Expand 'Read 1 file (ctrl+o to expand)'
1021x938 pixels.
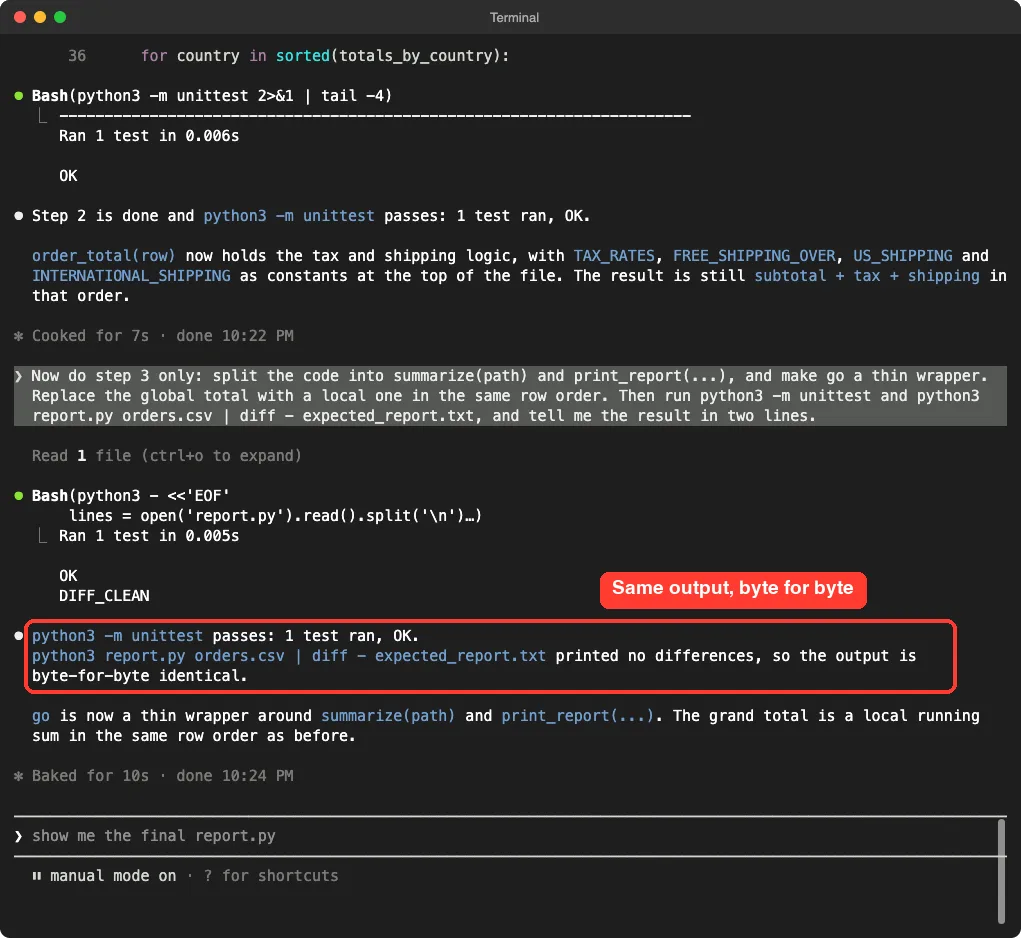tap(167, 456)
